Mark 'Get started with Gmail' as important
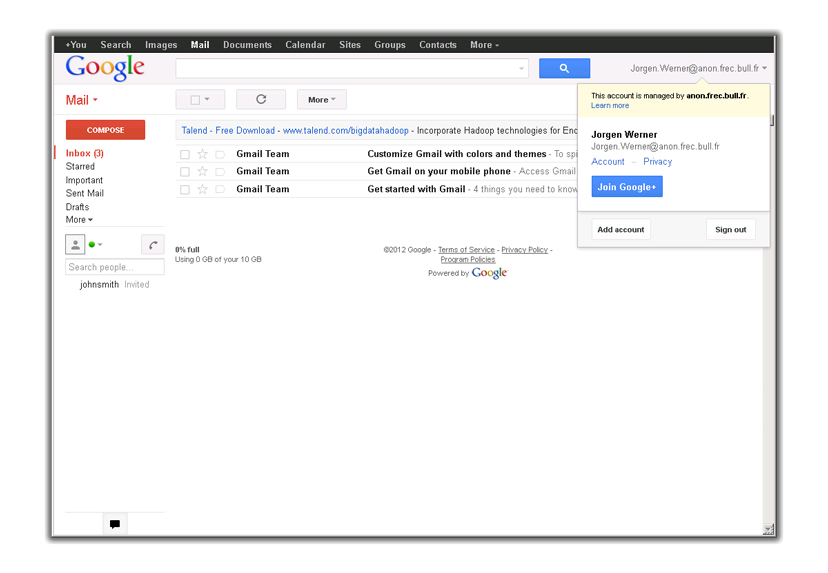828x573 pixels. [x=220, y=189]
